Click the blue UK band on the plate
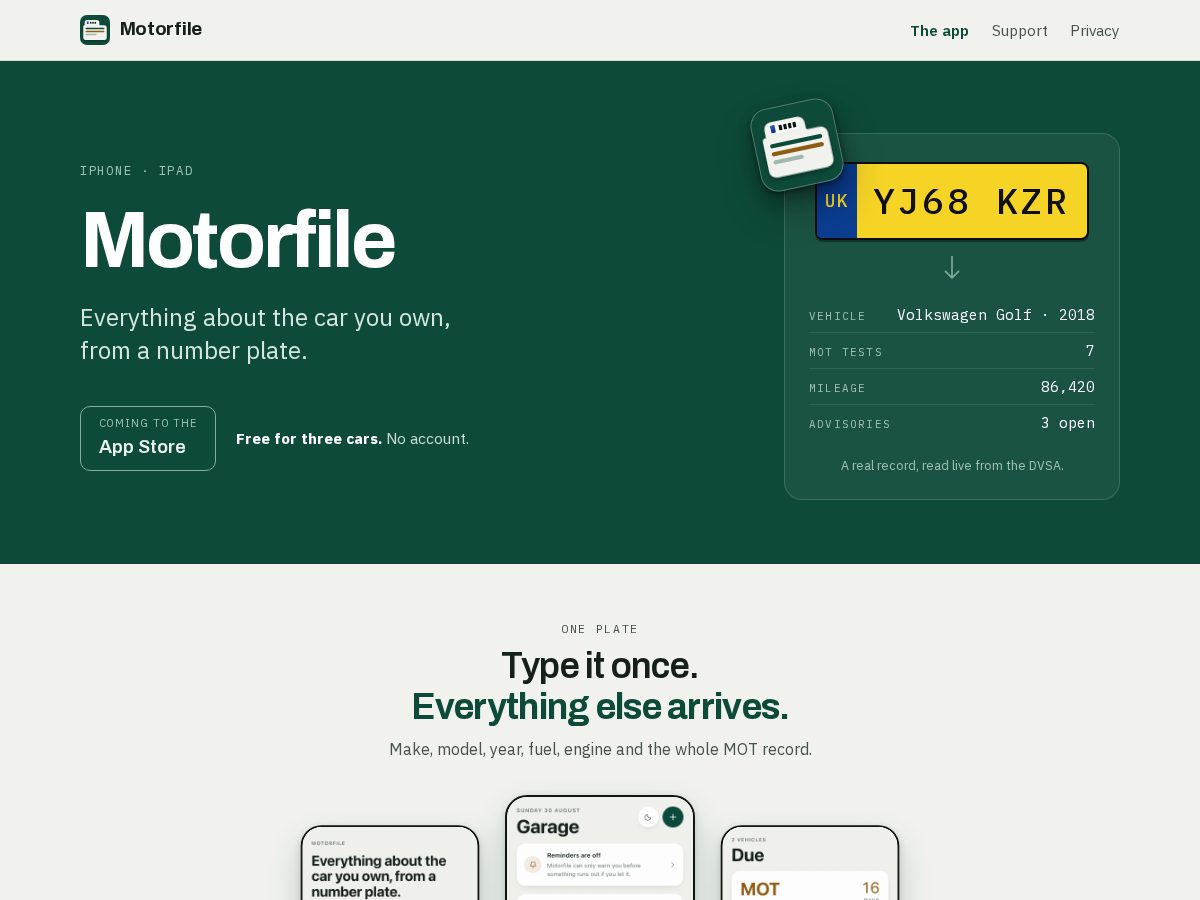 tap(837, 201)
